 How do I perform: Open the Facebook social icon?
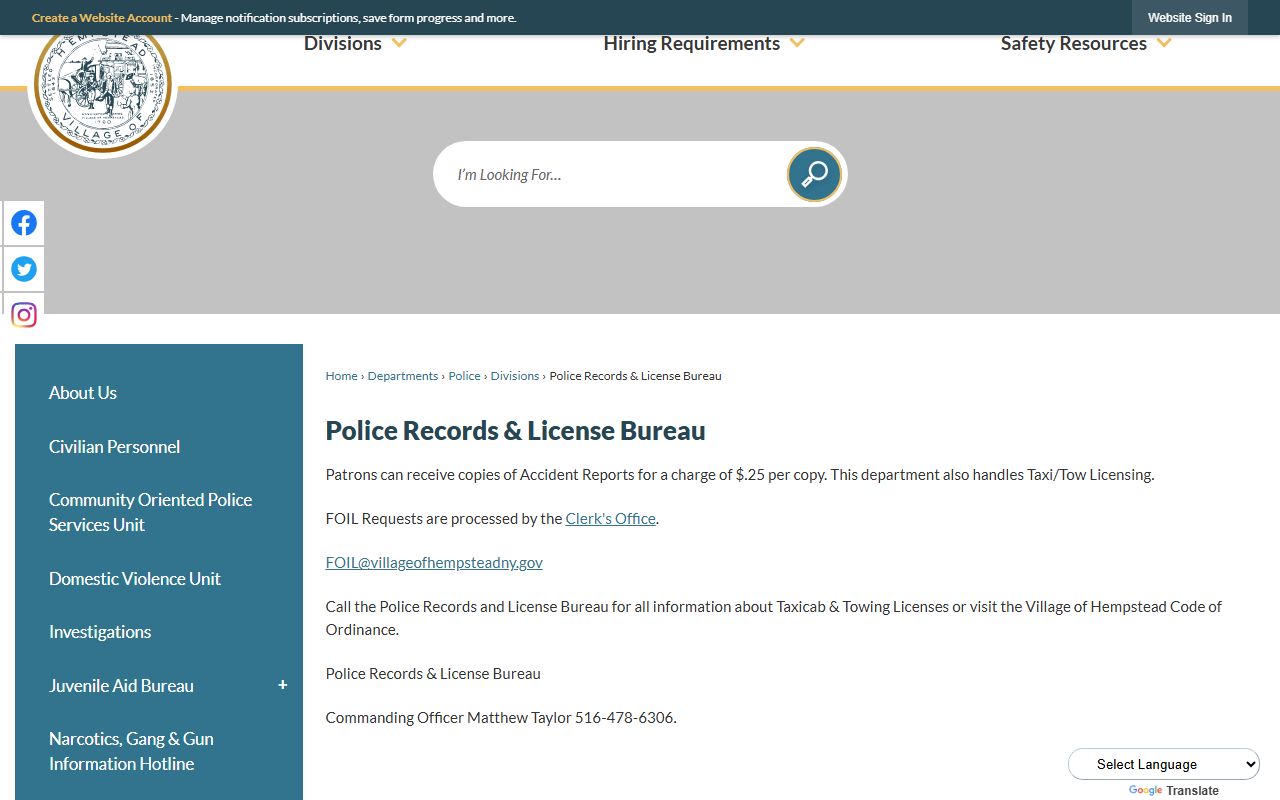(24, 223)
